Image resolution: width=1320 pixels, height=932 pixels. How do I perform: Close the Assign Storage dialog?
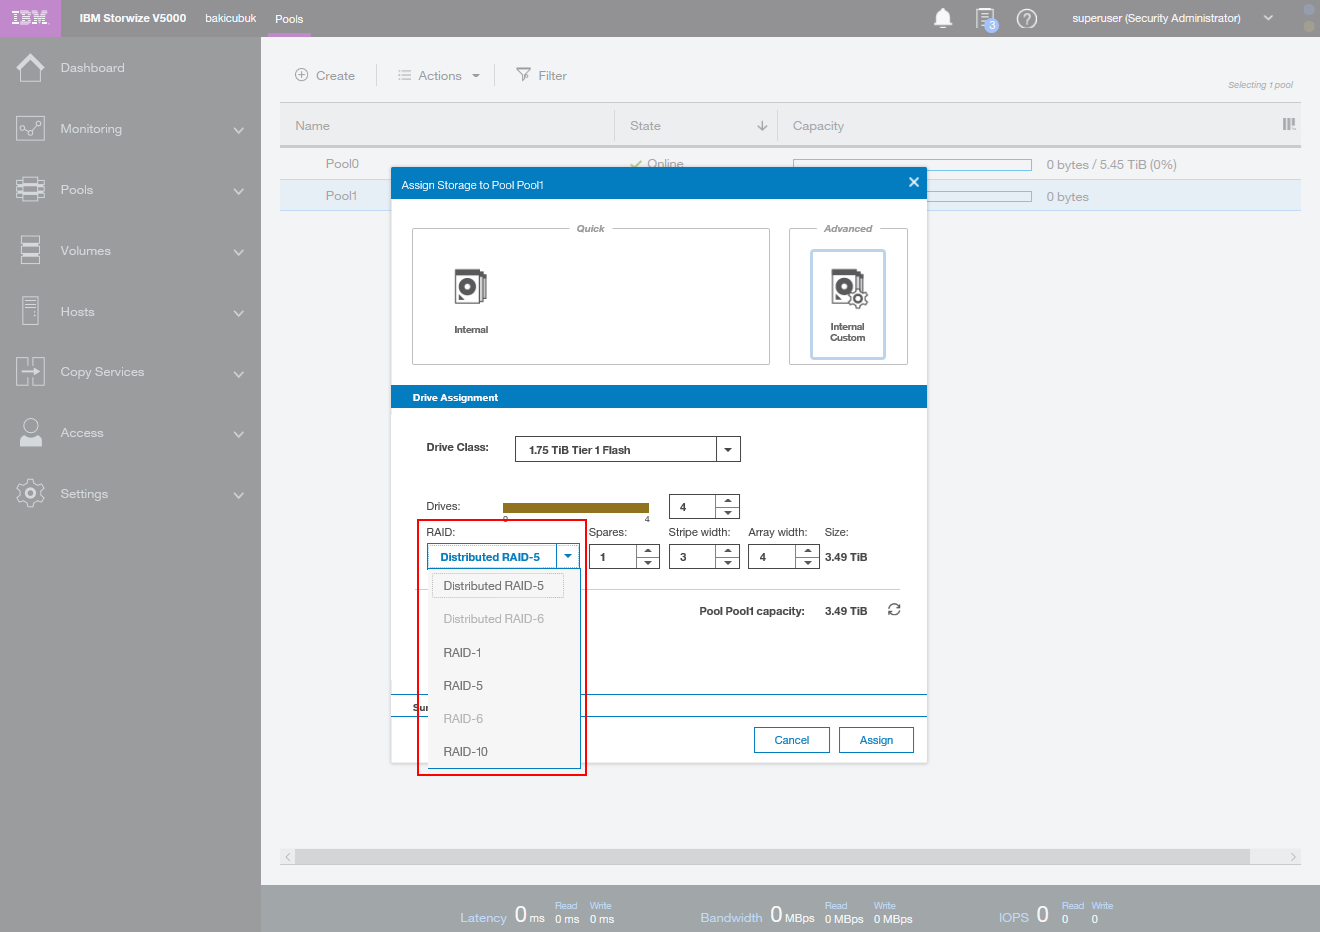coord(913,182)
